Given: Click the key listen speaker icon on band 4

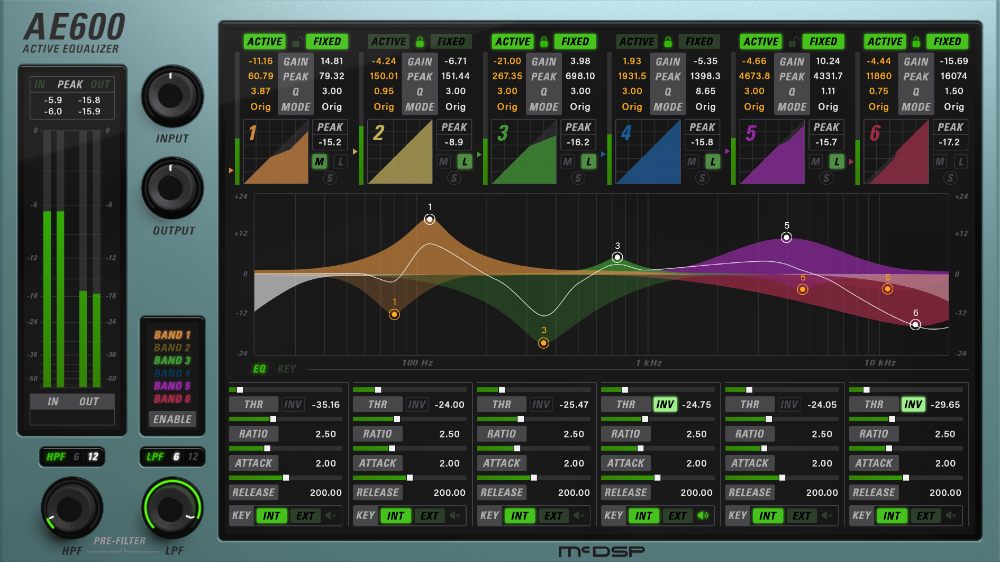Looking at the screenshot, I should pyautogui.click(x=703, y=516).
